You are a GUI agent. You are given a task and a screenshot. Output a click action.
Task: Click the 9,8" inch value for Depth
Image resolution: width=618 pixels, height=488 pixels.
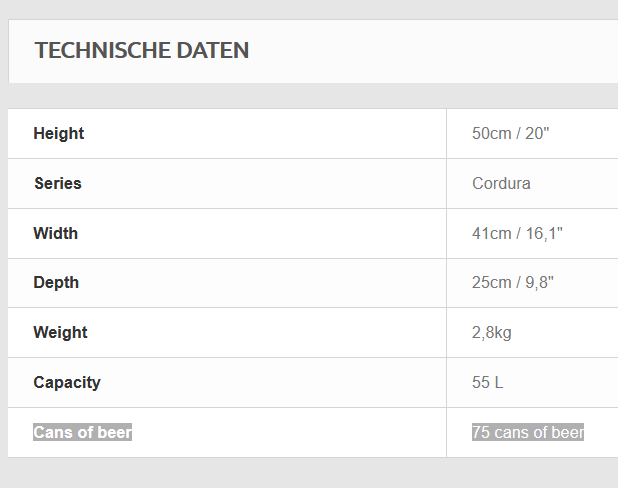pyautogui.click(x=541, y=283)
